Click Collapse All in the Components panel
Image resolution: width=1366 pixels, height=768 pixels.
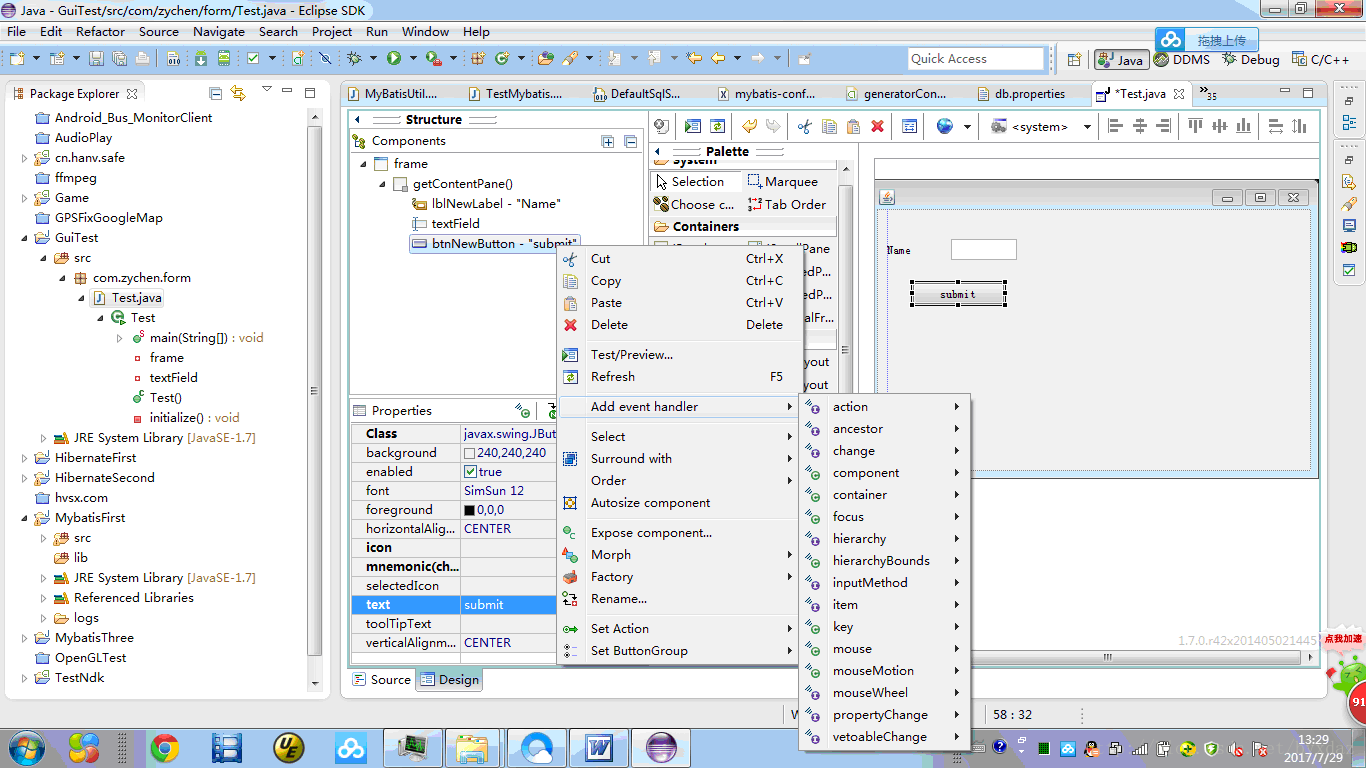click(630, 141)
